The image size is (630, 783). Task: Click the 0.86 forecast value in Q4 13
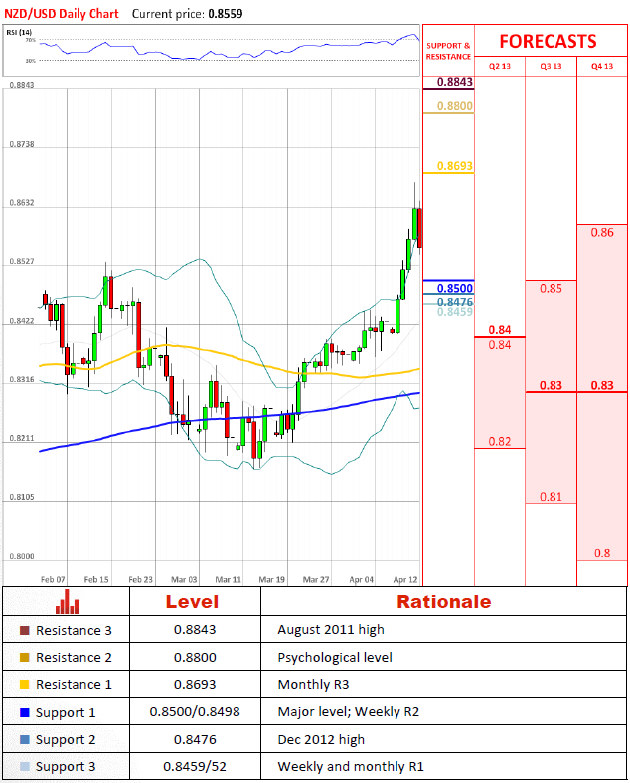click(x=602, y=232)
